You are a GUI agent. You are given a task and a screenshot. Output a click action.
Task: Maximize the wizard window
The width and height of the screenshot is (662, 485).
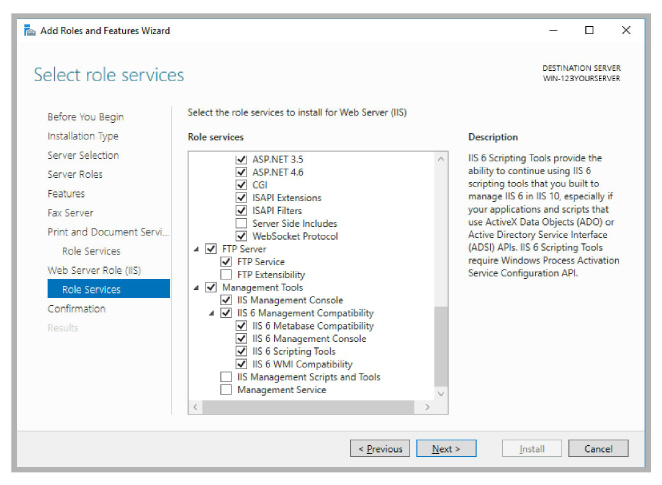[x=589, y=30]
